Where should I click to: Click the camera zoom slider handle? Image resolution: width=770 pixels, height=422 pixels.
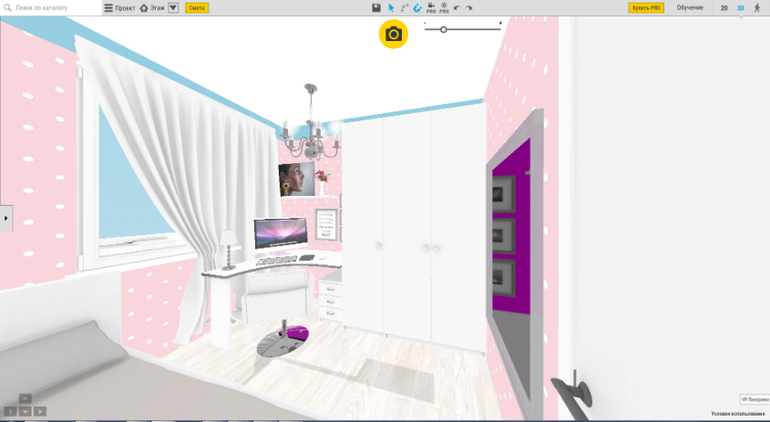click(x=443, y=29)
